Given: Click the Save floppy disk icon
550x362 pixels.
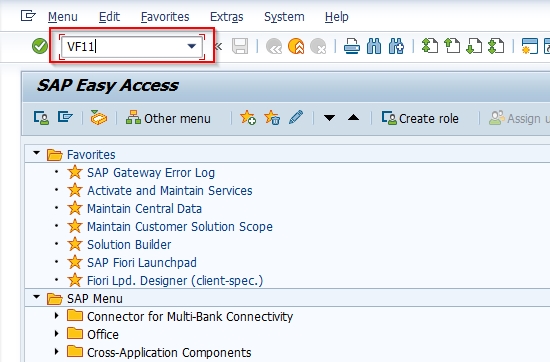Looking at the screenshot, I should pos(240,46).
